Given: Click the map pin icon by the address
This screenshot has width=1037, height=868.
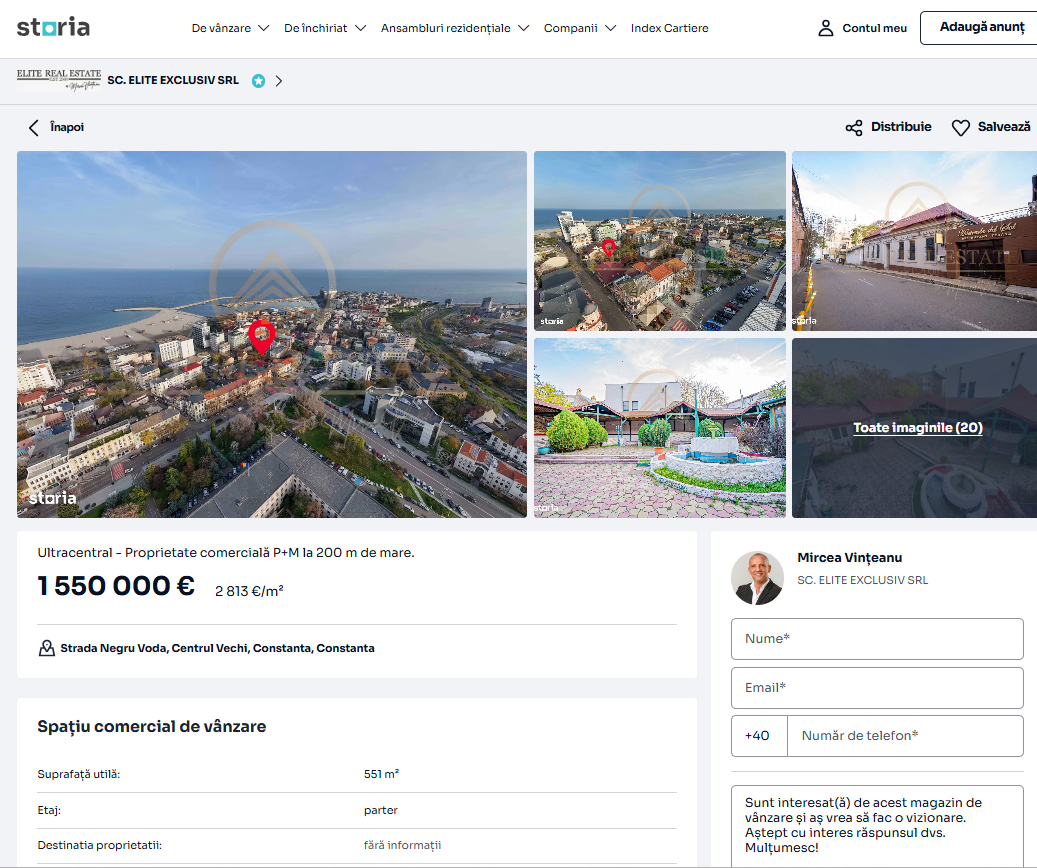Looking at the screenshot, I should click(x=46, y=648).
